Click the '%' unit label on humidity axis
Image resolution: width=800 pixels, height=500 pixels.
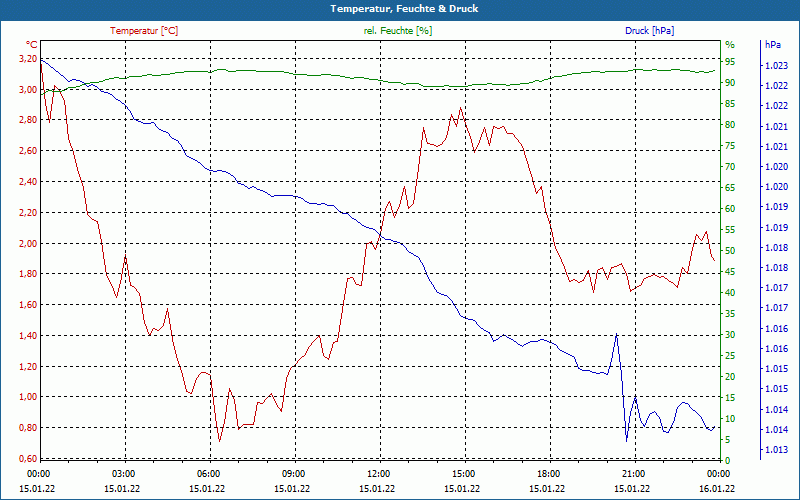[730, 45]
